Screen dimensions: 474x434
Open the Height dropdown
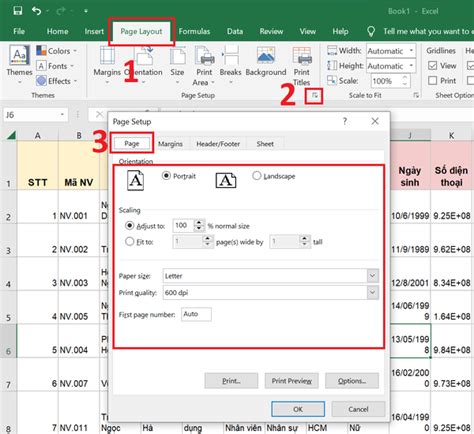411,66
